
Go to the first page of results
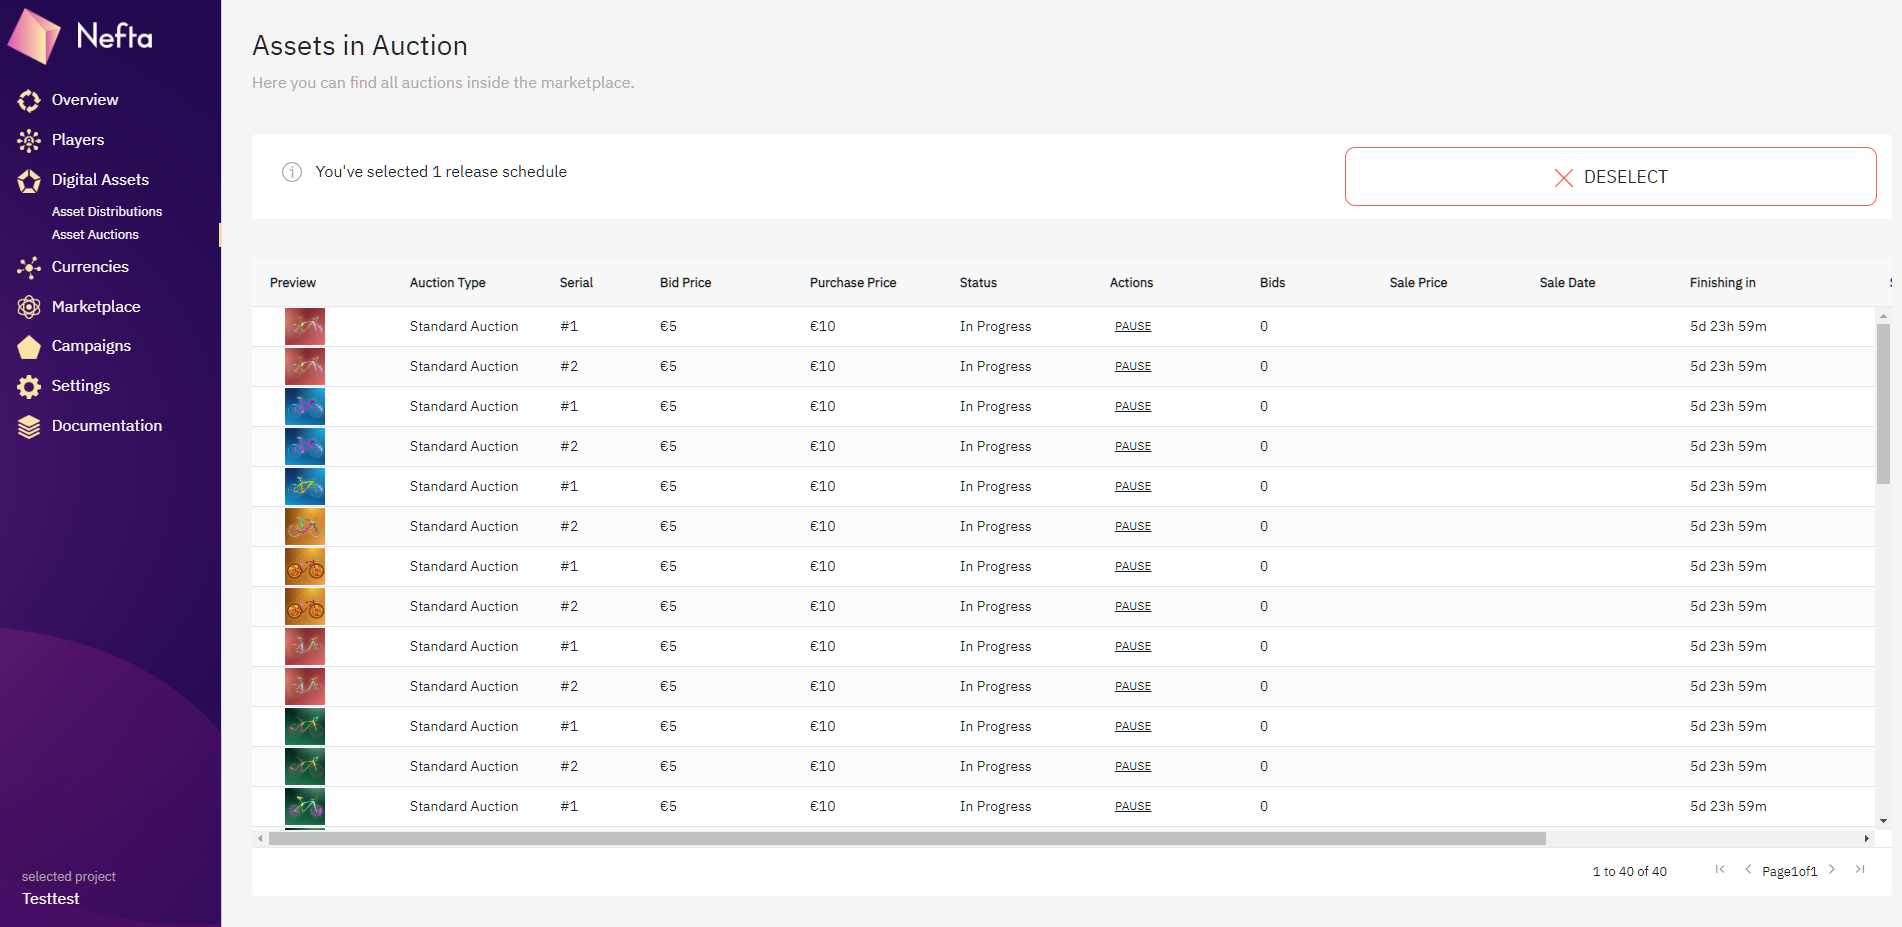point(1720,869)
